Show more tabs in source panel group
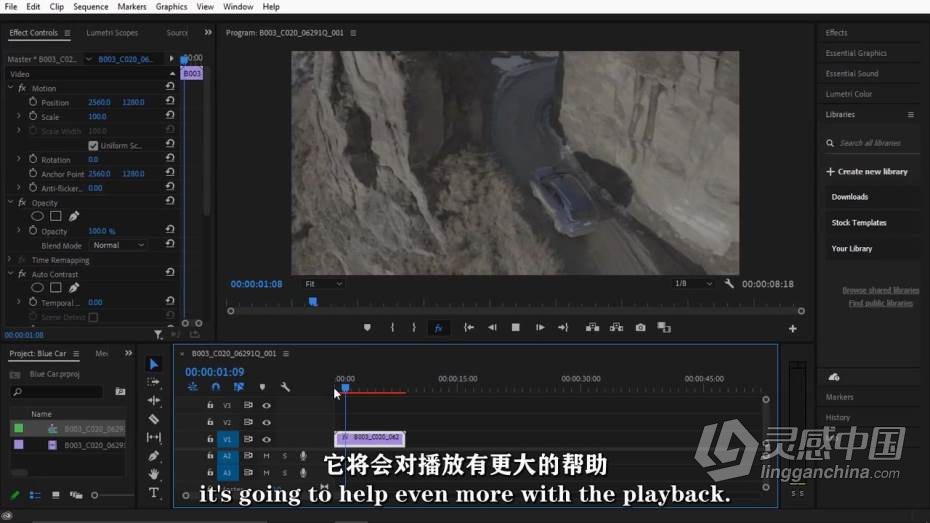The height and width of the screenshot is (523, 930). pos(208,33)
